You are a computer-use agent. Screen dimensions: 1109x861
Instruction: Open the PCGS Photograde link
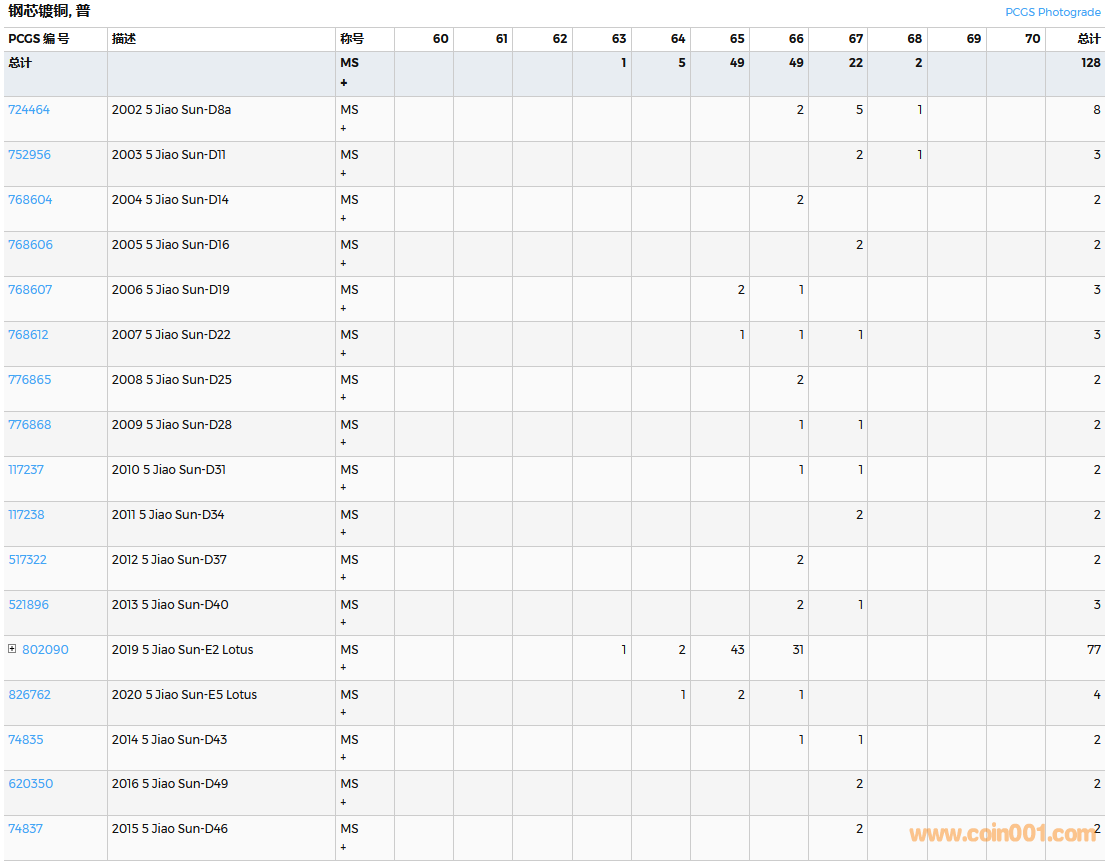[x=1052, y=12]
